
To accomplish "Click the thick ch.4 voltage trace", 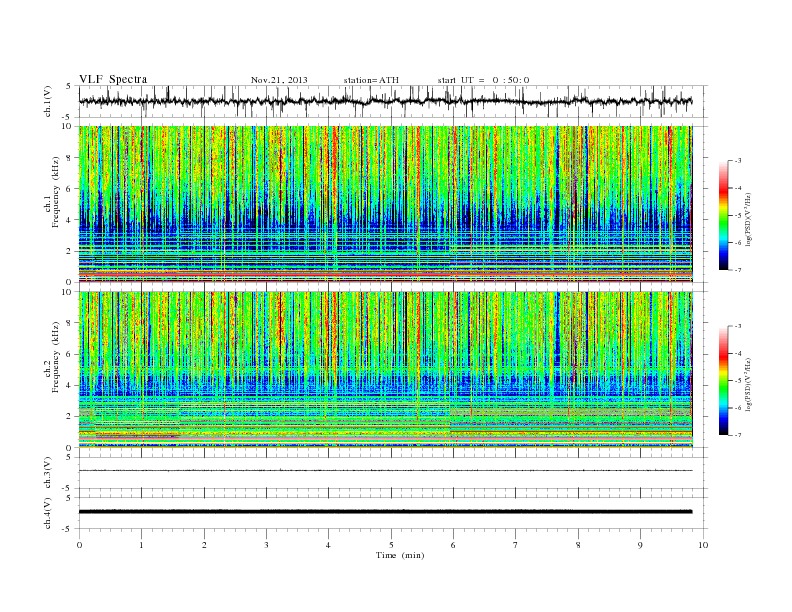I will click(385, 512).
